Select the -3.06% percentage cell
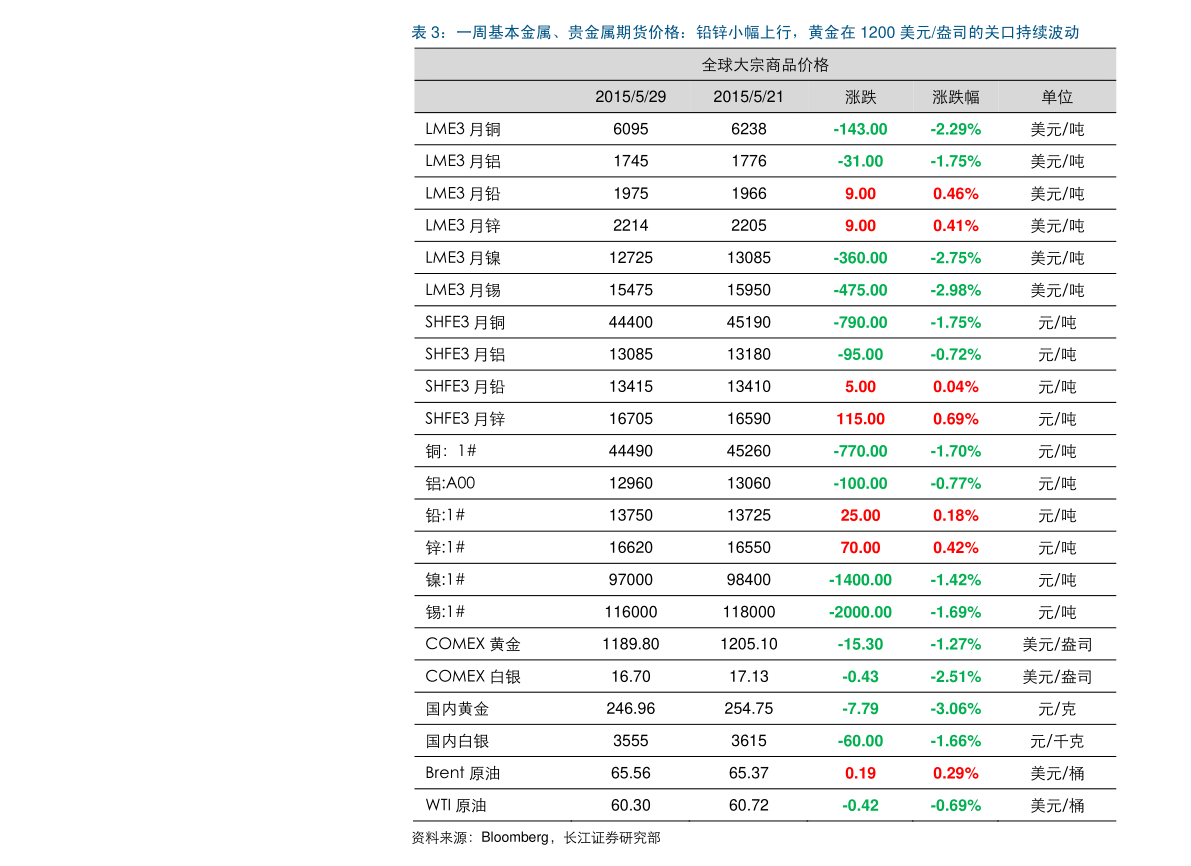Viewport: 1191px width, 866px height. (x=955, y=709)
